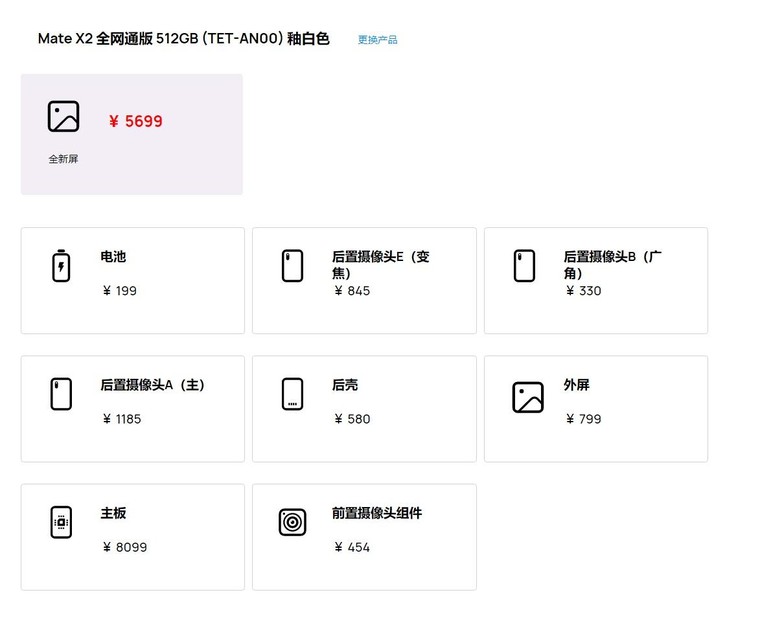
Task: Click the ¥ 8099 motherboard price
Action: click(x=124, y=547)
